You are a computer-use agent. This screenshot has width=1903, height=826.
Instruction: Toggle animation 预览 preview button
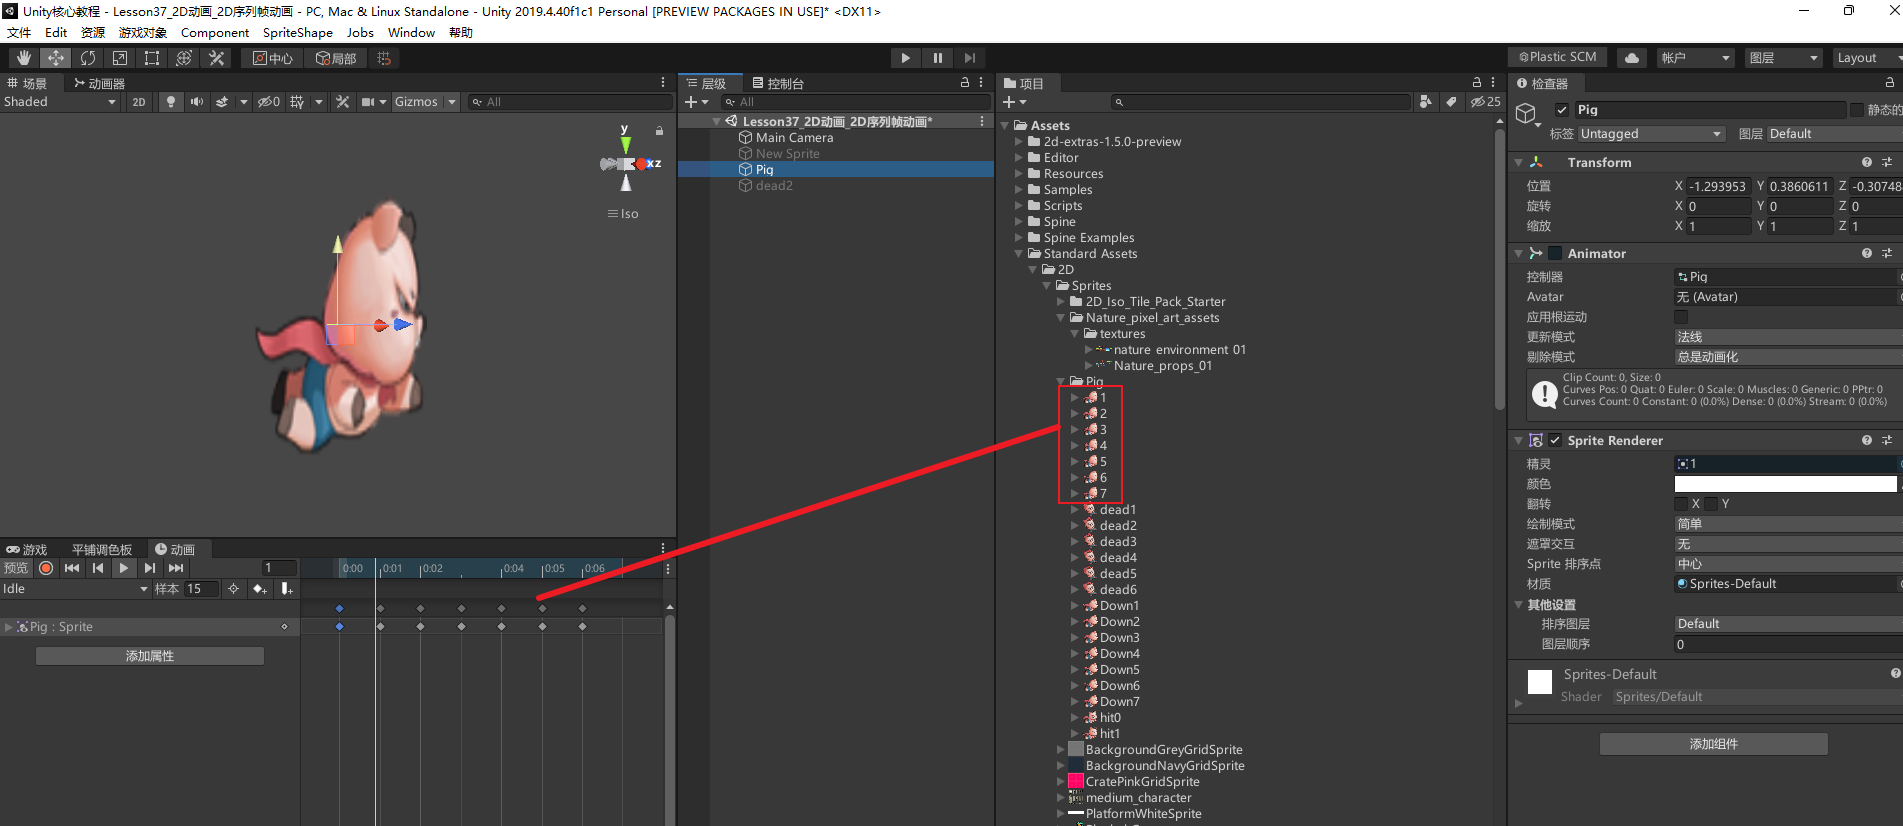pyautogui.click(x=16, y=568)
